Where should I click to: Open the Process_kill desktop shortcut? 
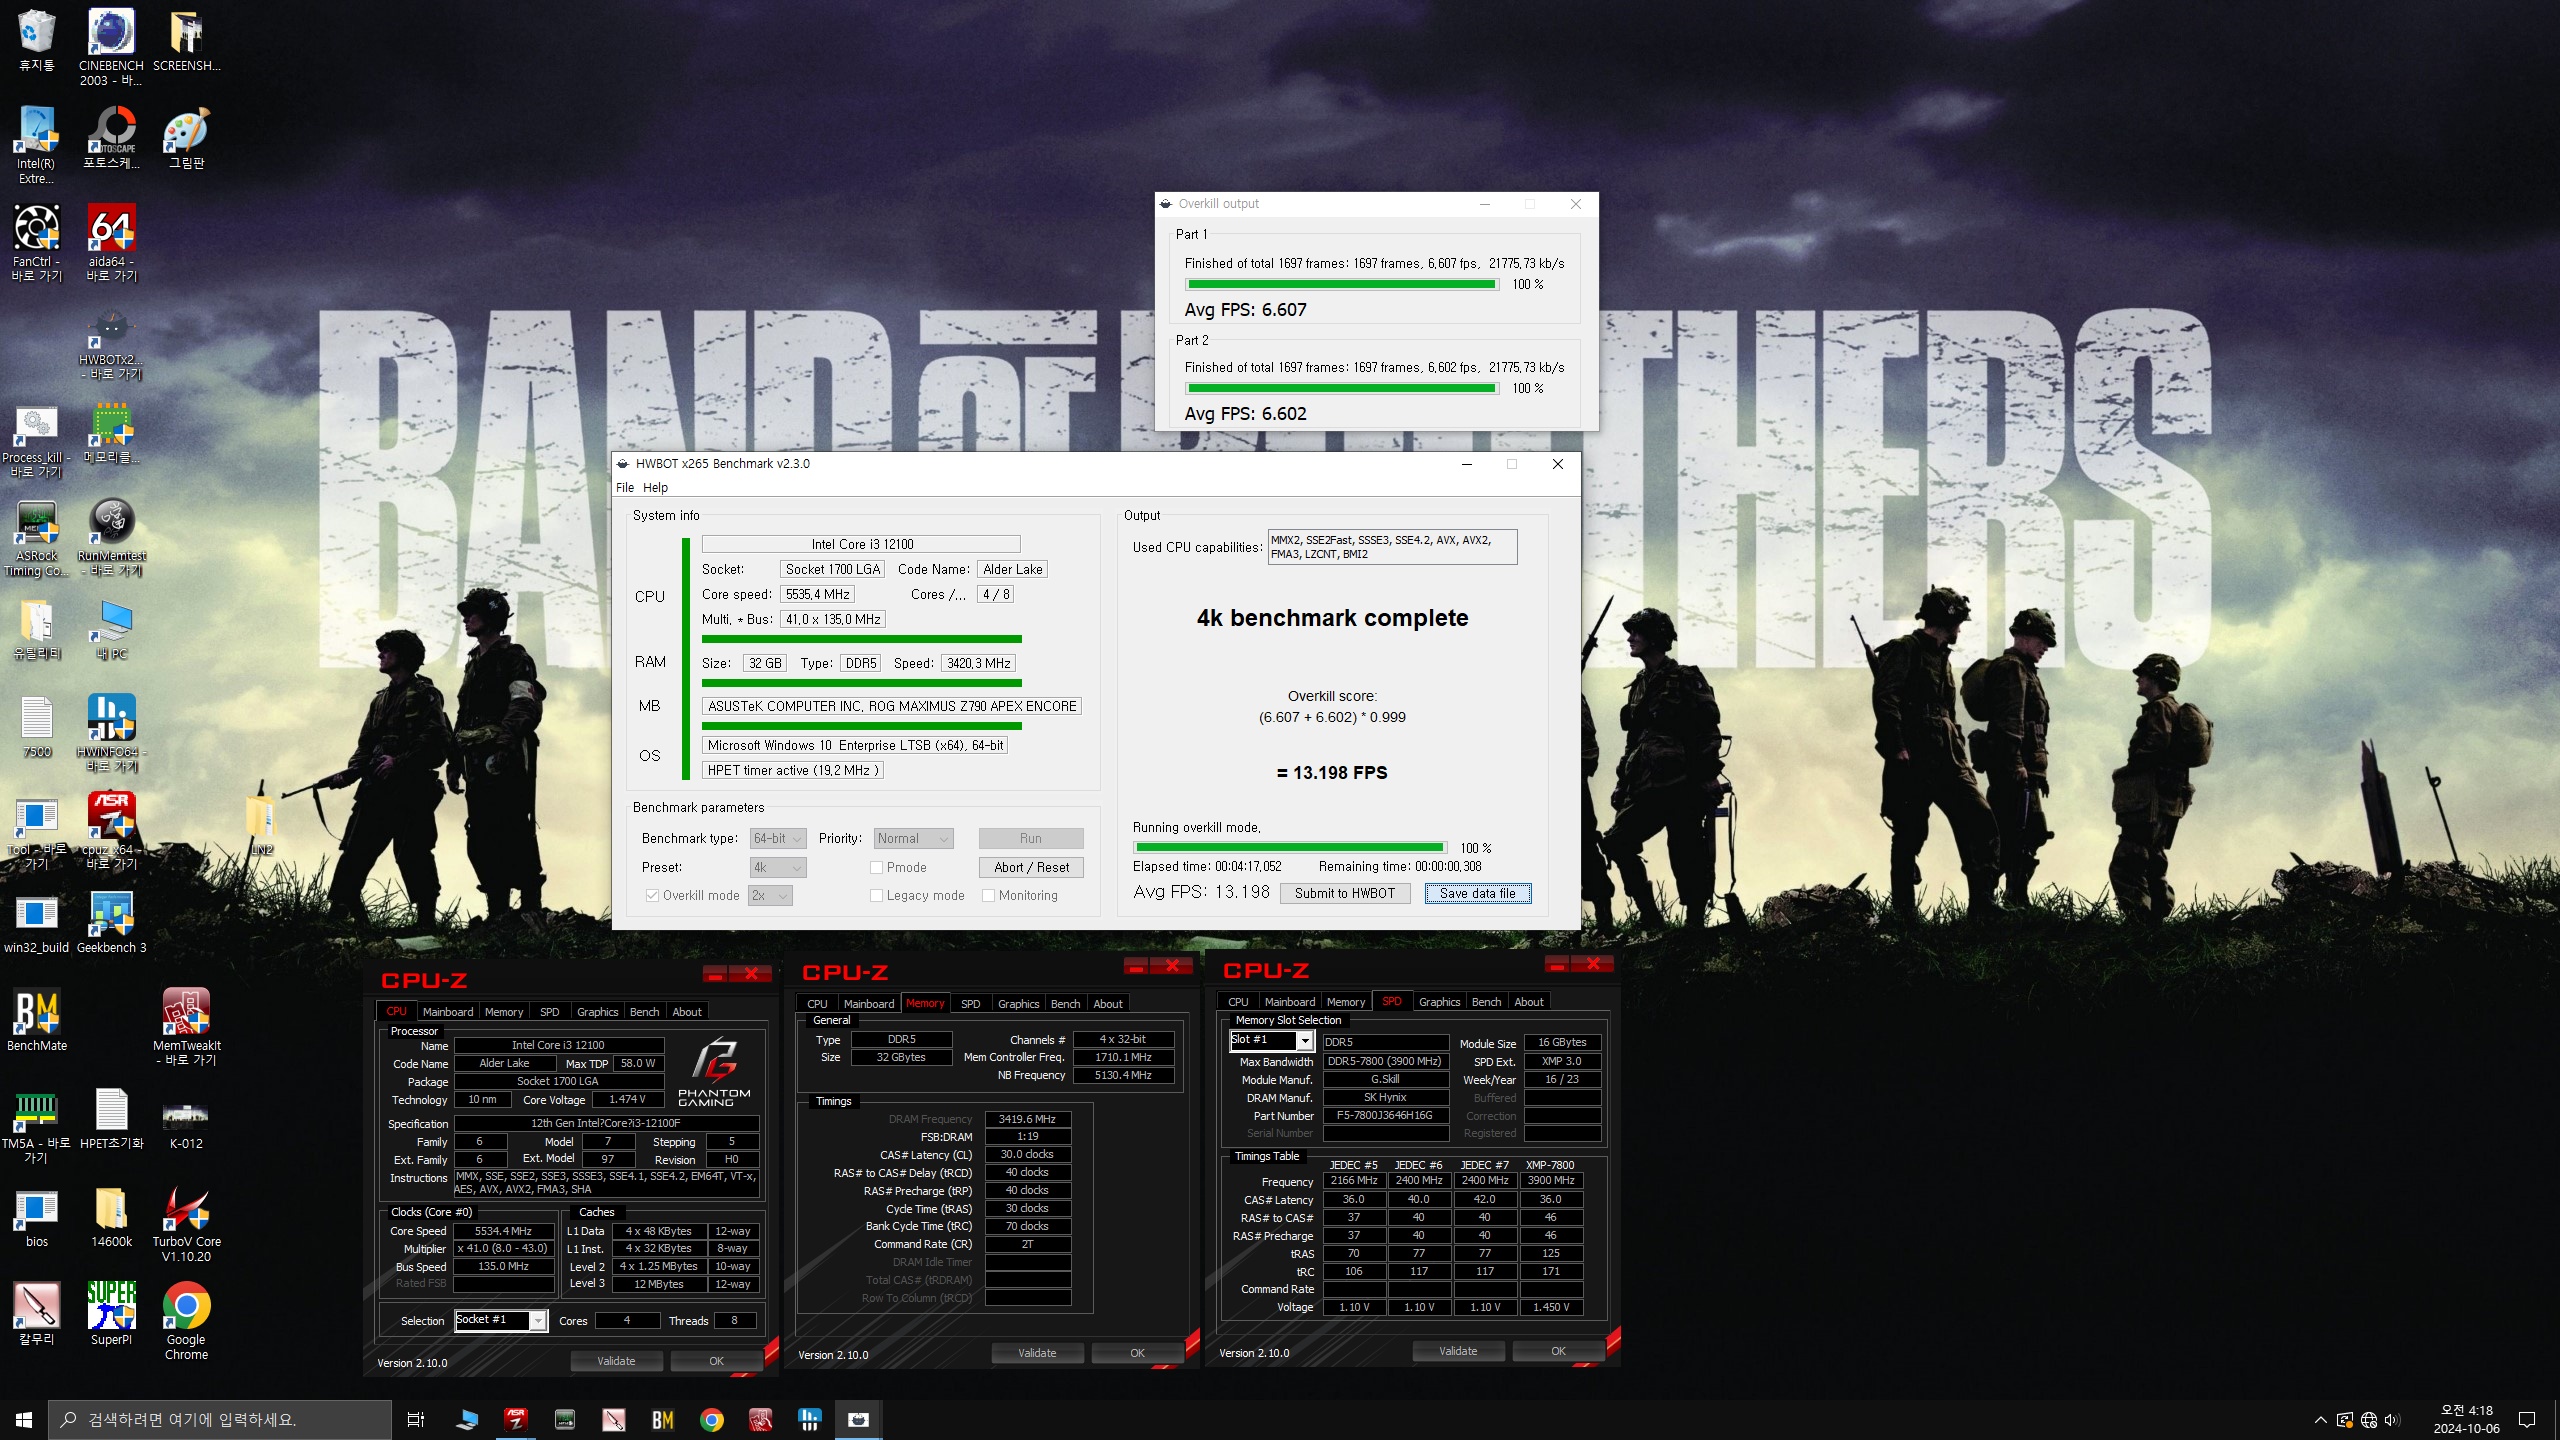click(x=36, y=440)
